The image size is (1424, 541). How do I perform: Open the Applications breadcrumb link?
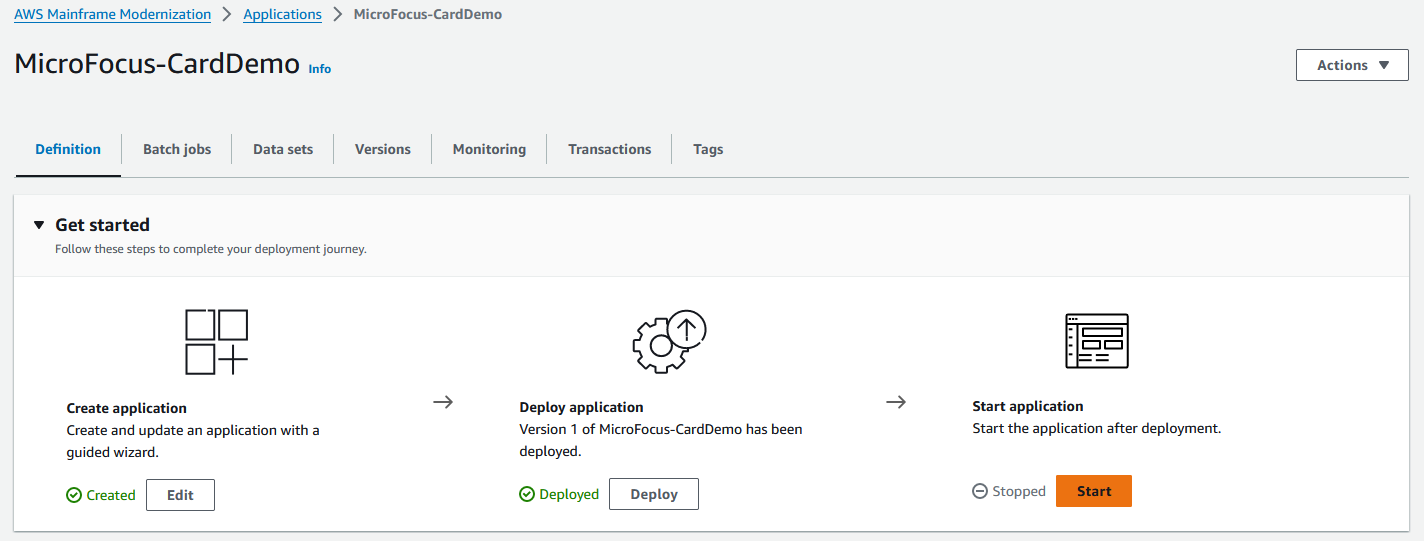283,15
